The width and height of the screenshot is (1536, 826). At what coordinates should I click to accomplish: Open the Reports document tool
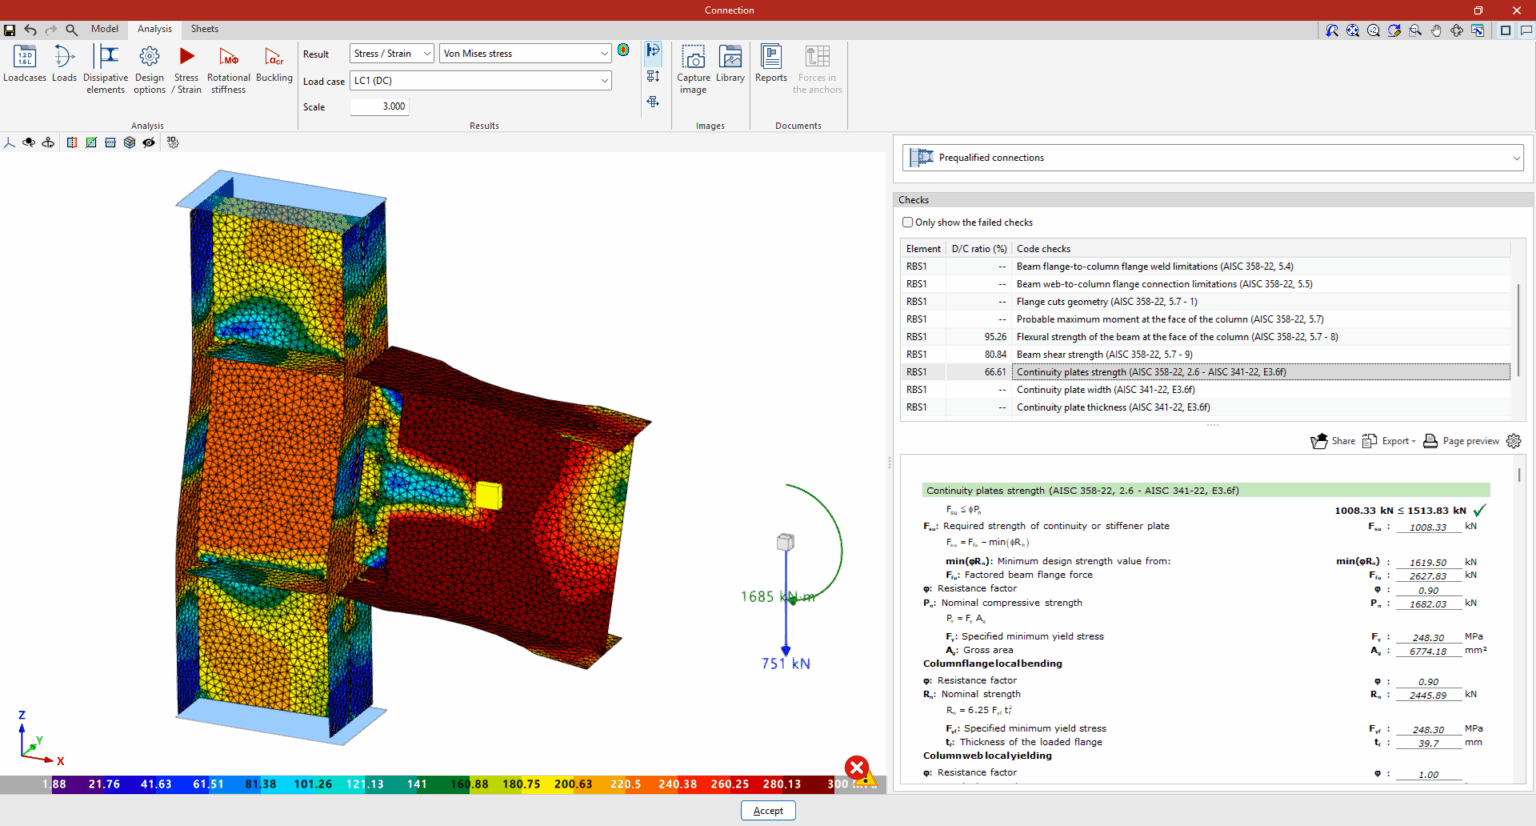click(x=770, y=66)
